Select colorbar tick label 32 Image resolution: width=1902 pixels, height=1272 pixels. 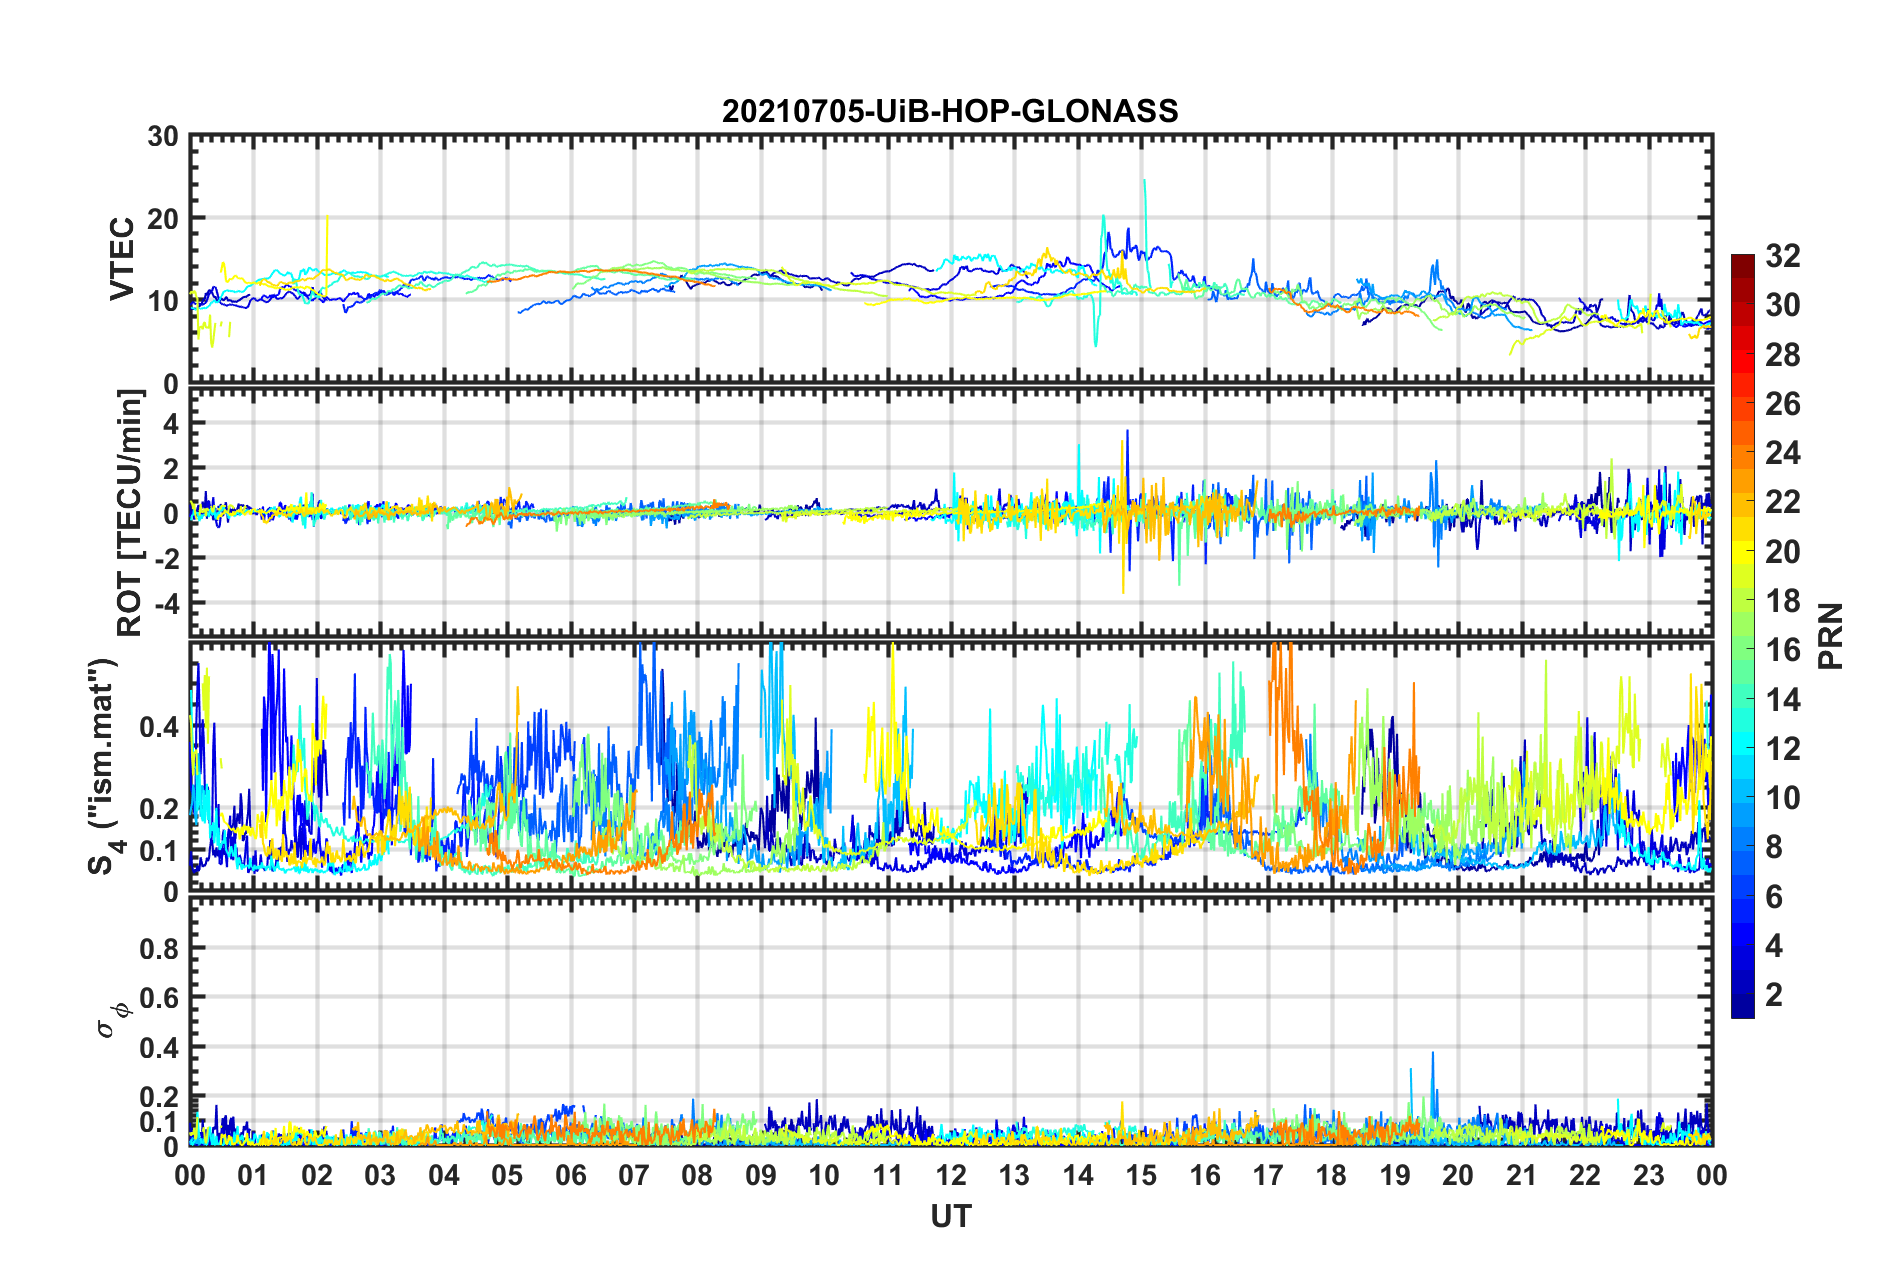[x=1782, y=256]
